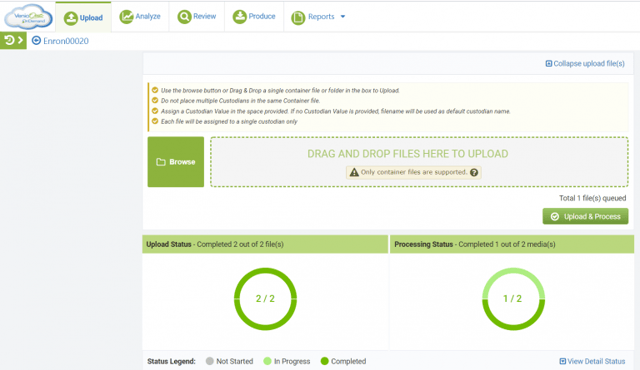Image resolution: width=640 pixels, height=370 pixels.
Task: Click the Status Legend label
Action: 171,361
